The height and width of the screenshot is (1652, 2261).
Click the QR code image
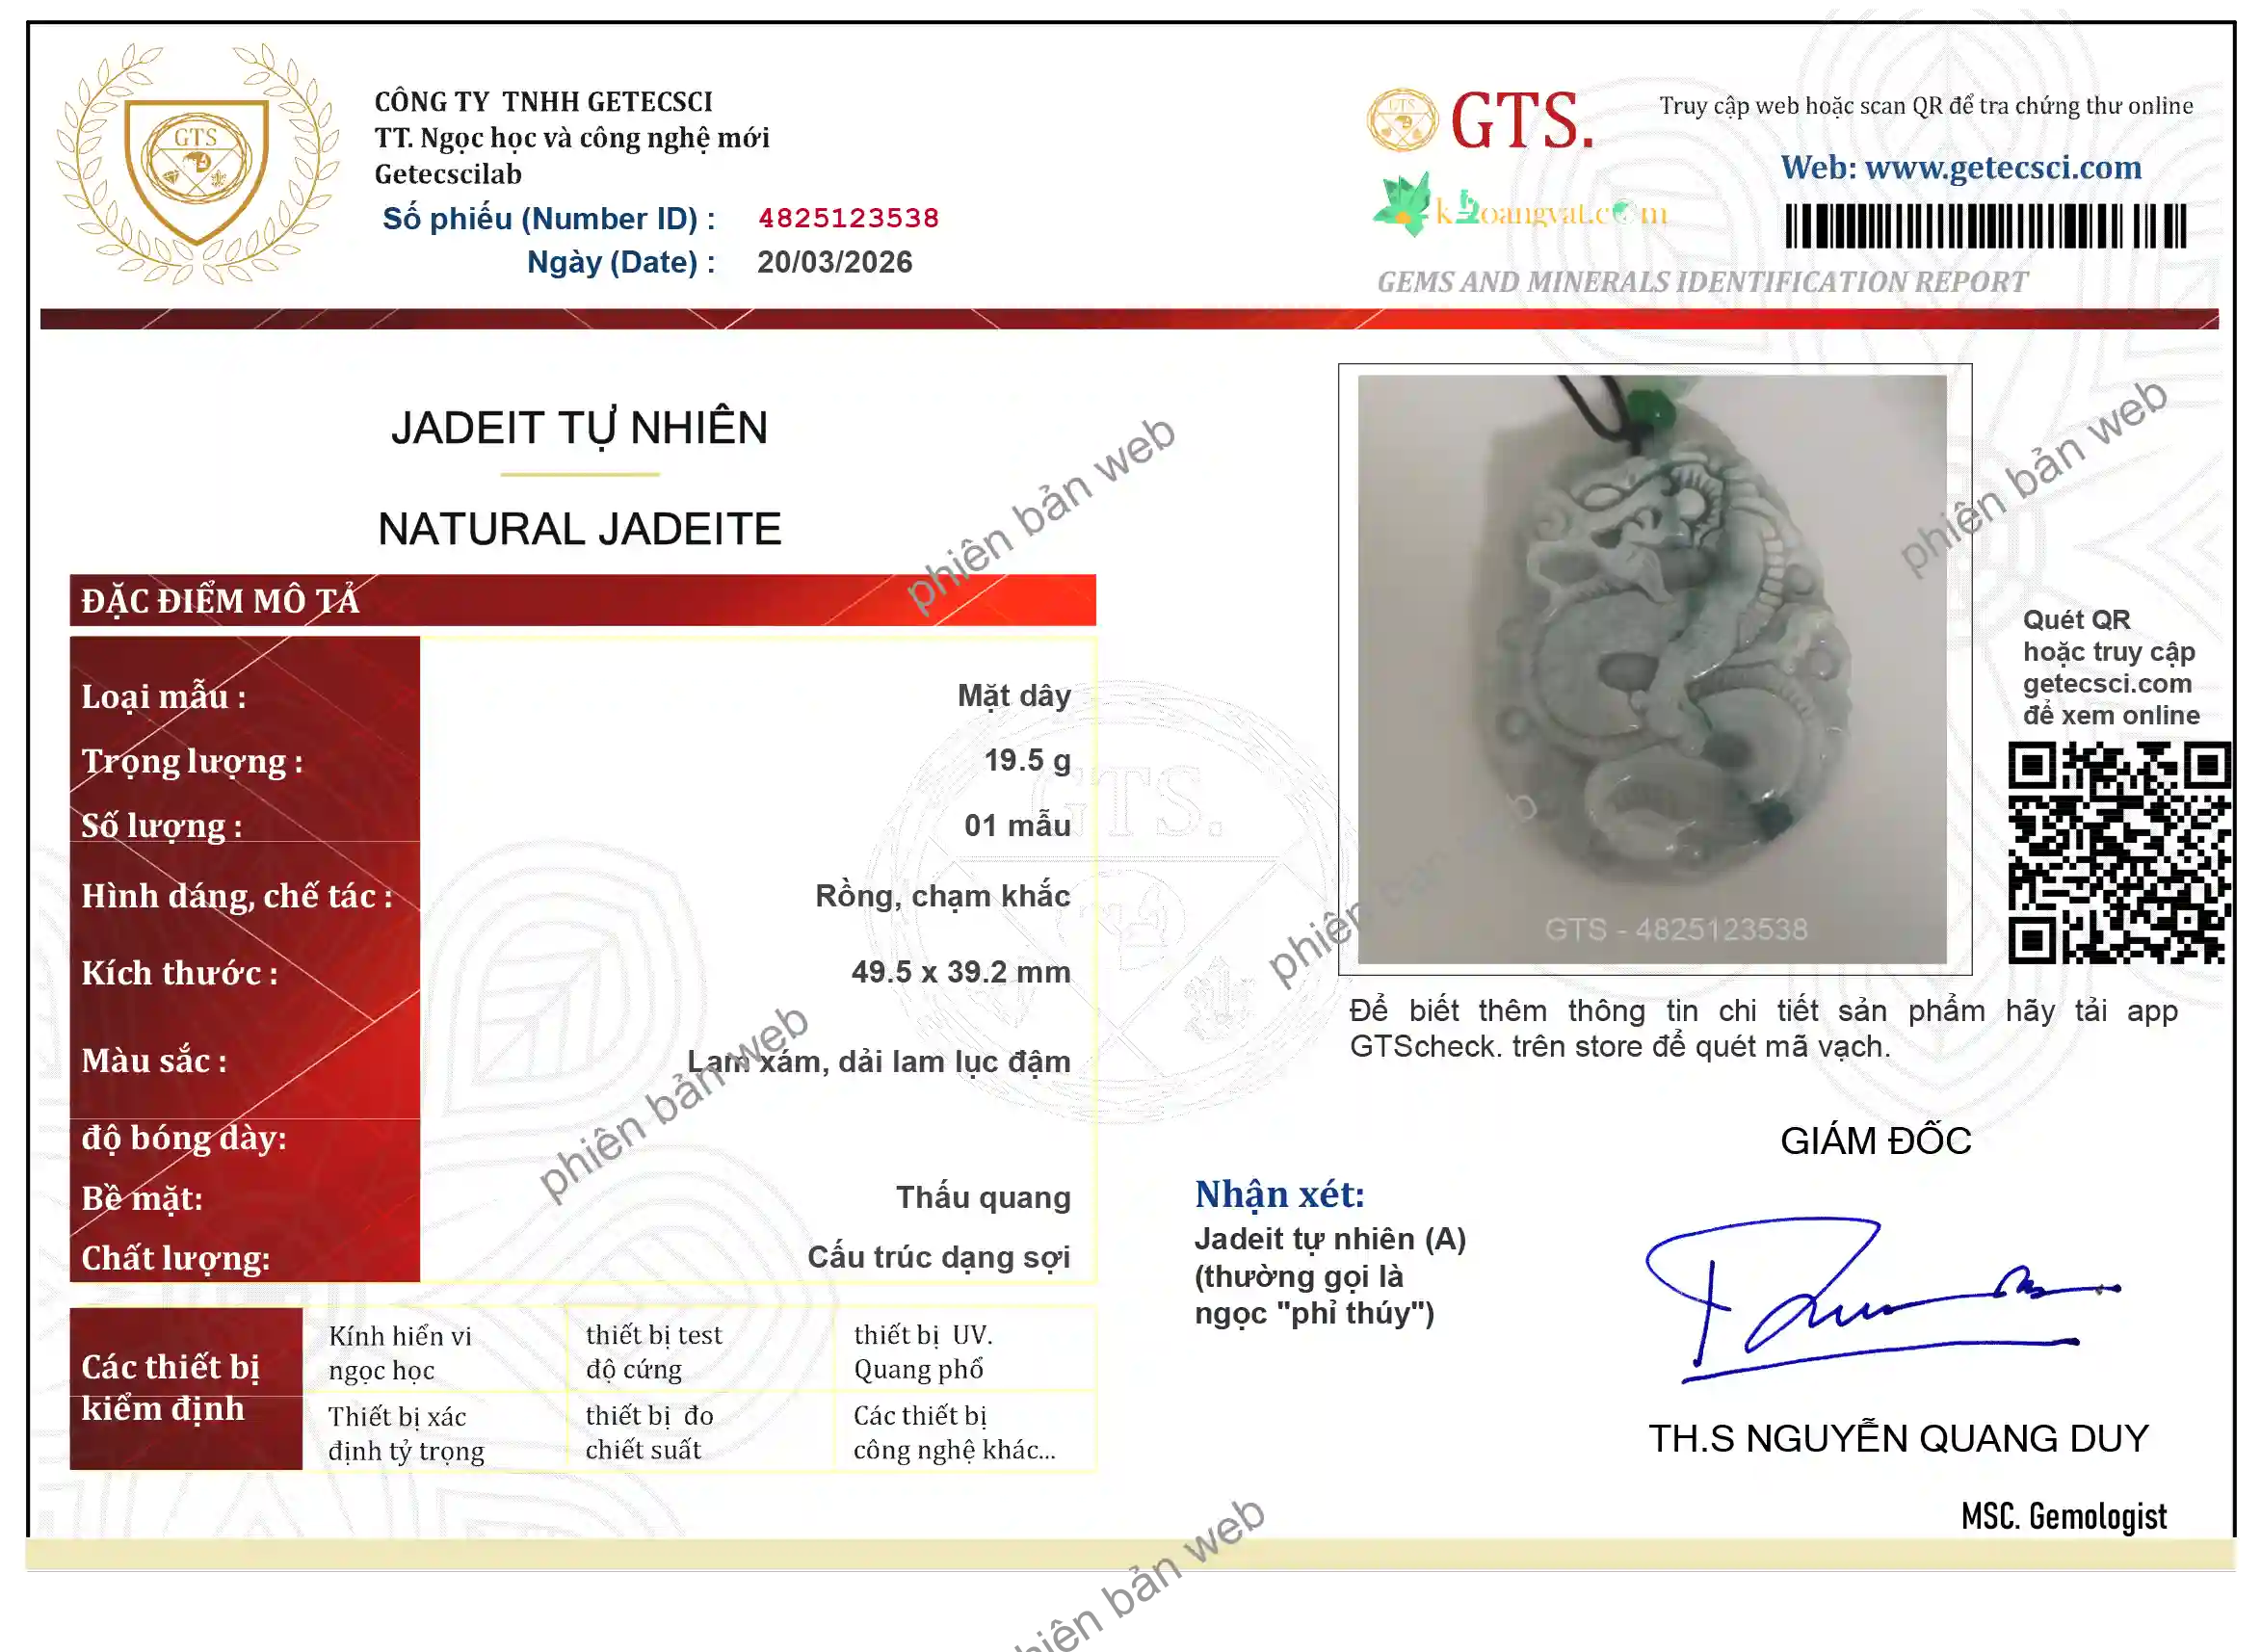tap(2118, 853)
